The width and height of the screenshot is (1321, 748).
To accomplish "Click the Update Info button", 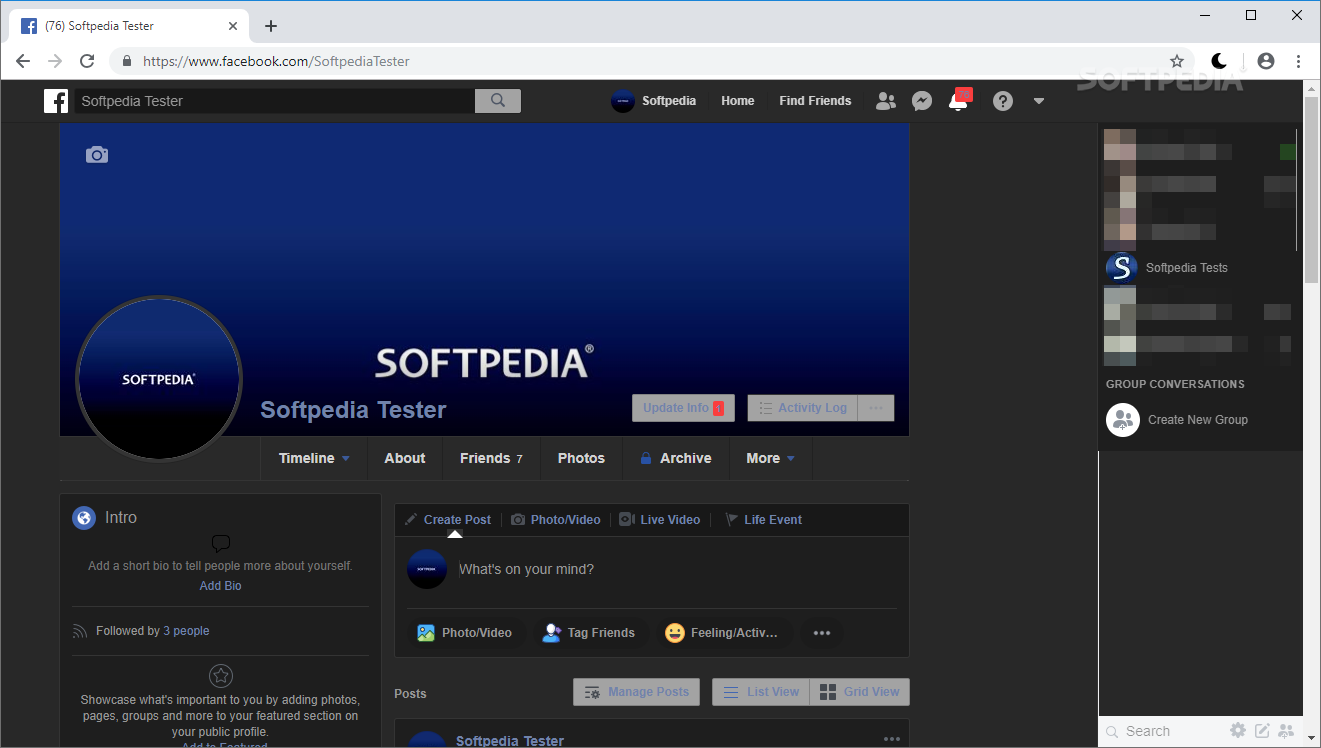I will coord(683,408).
